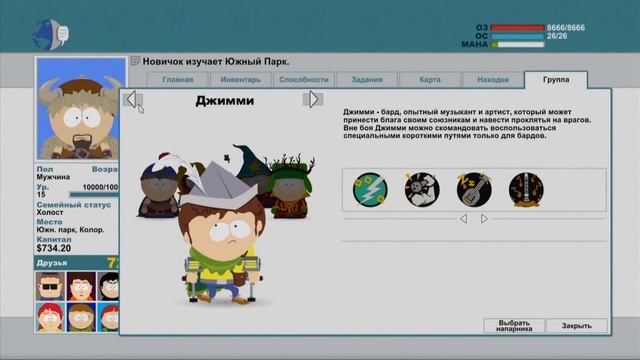Click the Выбрать напарника button
640x360 pixels.
click(x=514, y=326)
